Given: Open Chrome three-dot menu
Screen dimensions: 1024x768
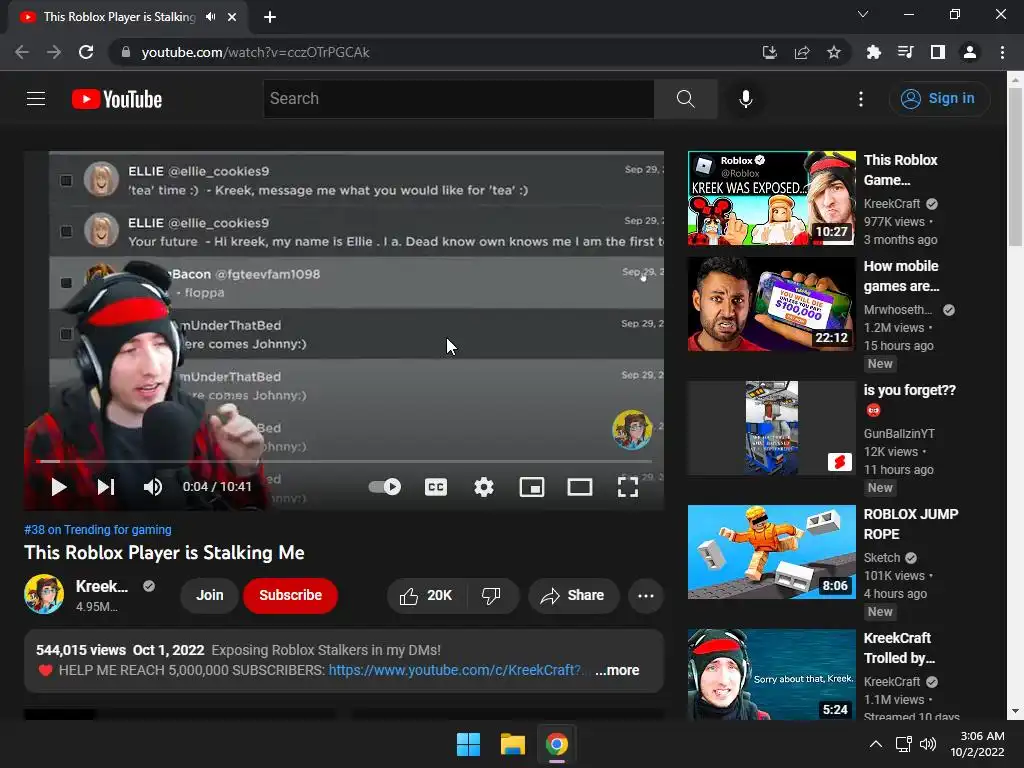Looking at the screenshot, I should tap(1002, 52).
